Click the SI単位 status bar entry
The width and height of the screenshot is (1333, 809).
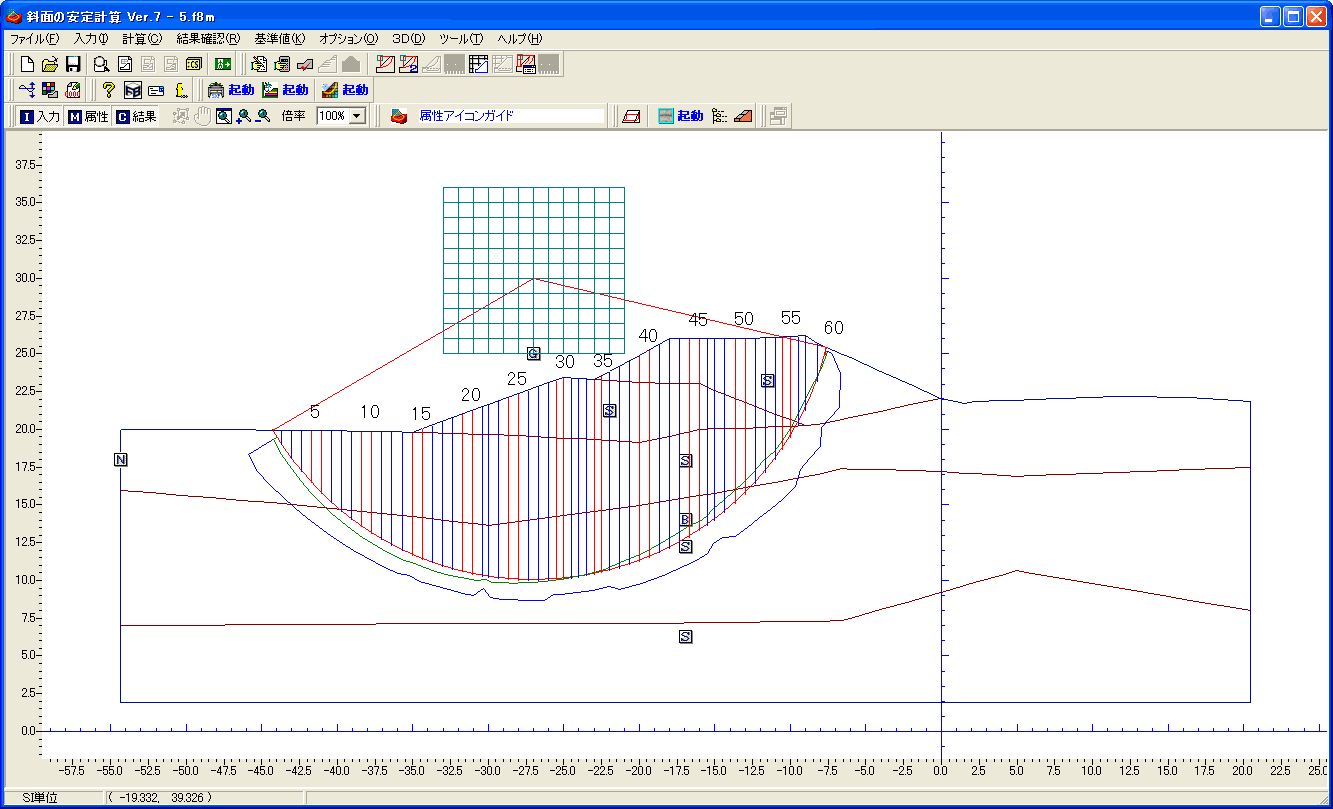40,798
